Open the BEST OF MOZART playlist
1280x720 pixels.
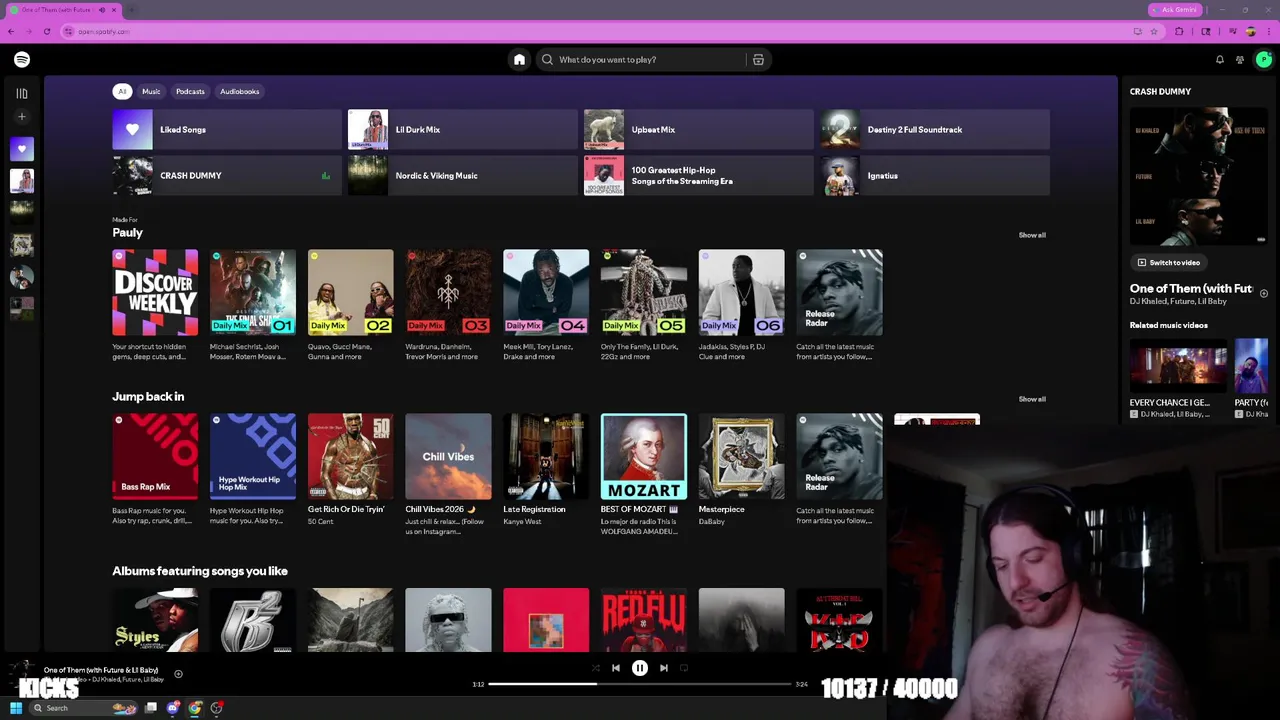click(x=644, y=474)
